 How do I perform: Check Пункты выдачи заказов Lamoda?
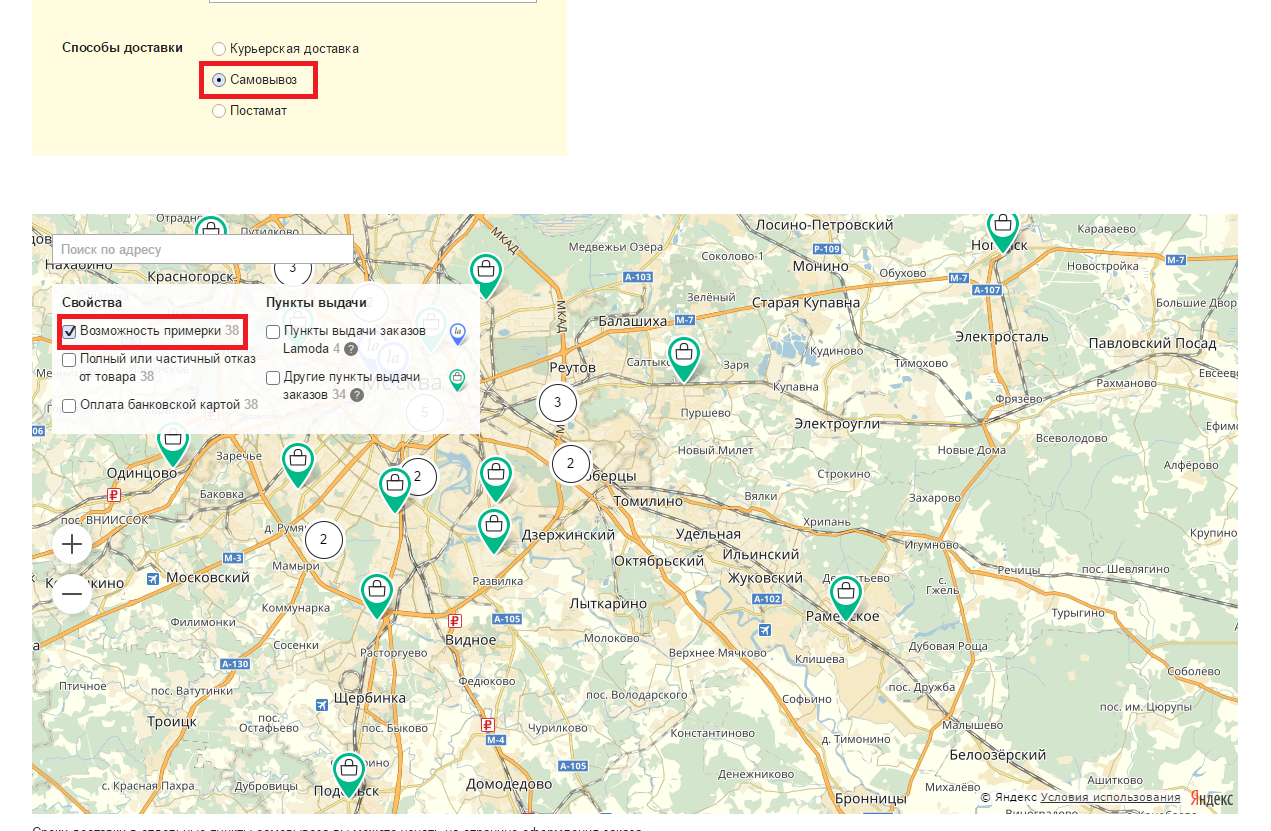click(x=273, y=331)
